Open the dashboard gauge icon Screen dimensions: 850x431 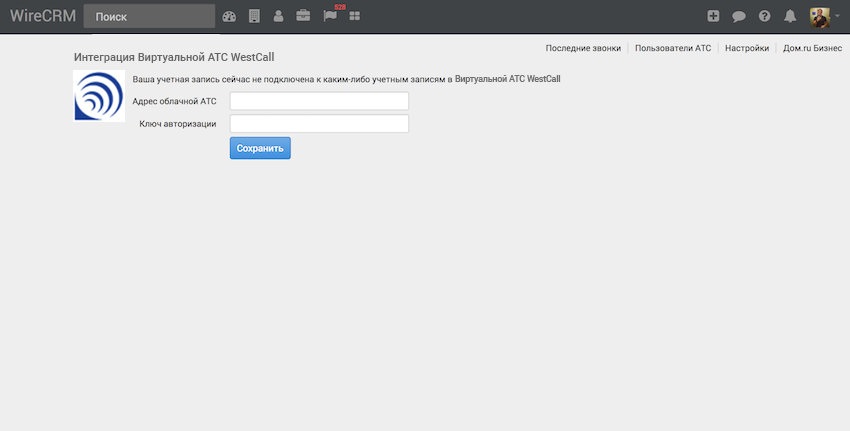(x=229, y=16)
